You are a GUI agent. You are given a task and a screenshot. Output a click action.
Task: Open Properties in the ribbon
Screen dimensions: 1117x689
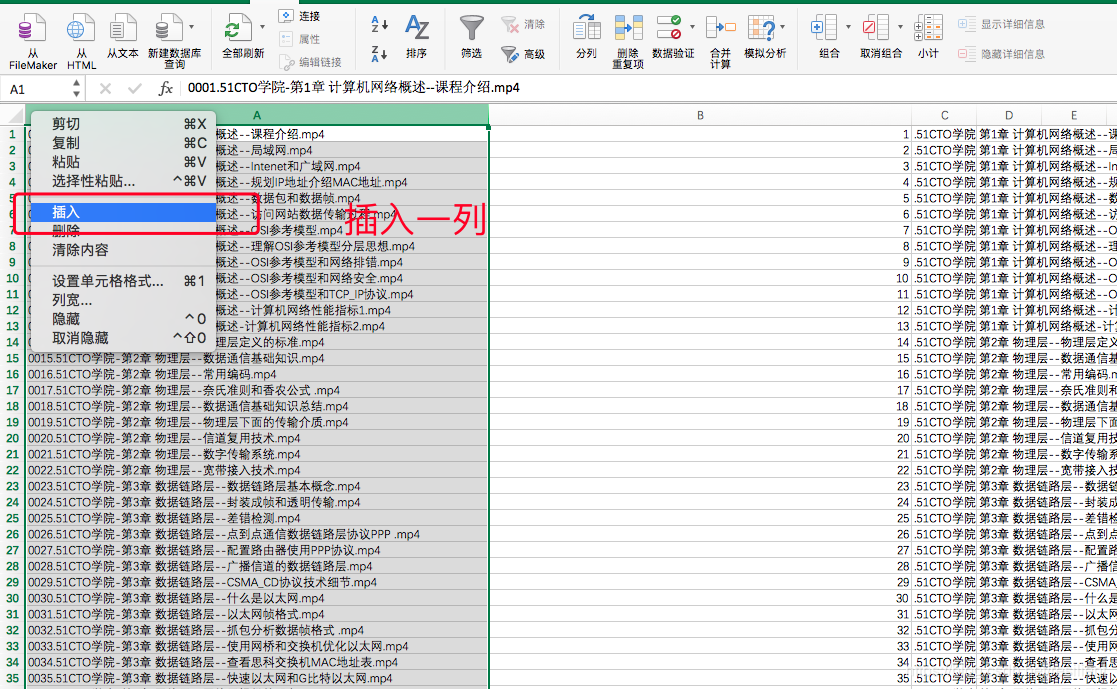coord(299,39)
